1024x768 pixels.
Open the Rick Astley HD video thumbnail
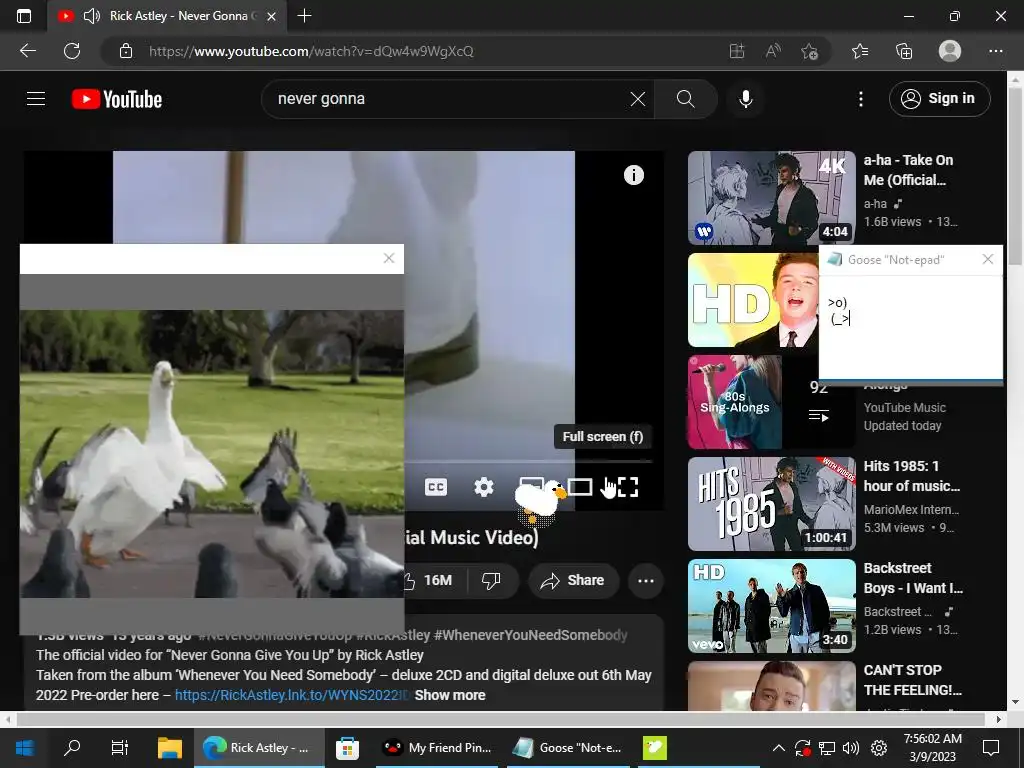(x=753, y=300)
